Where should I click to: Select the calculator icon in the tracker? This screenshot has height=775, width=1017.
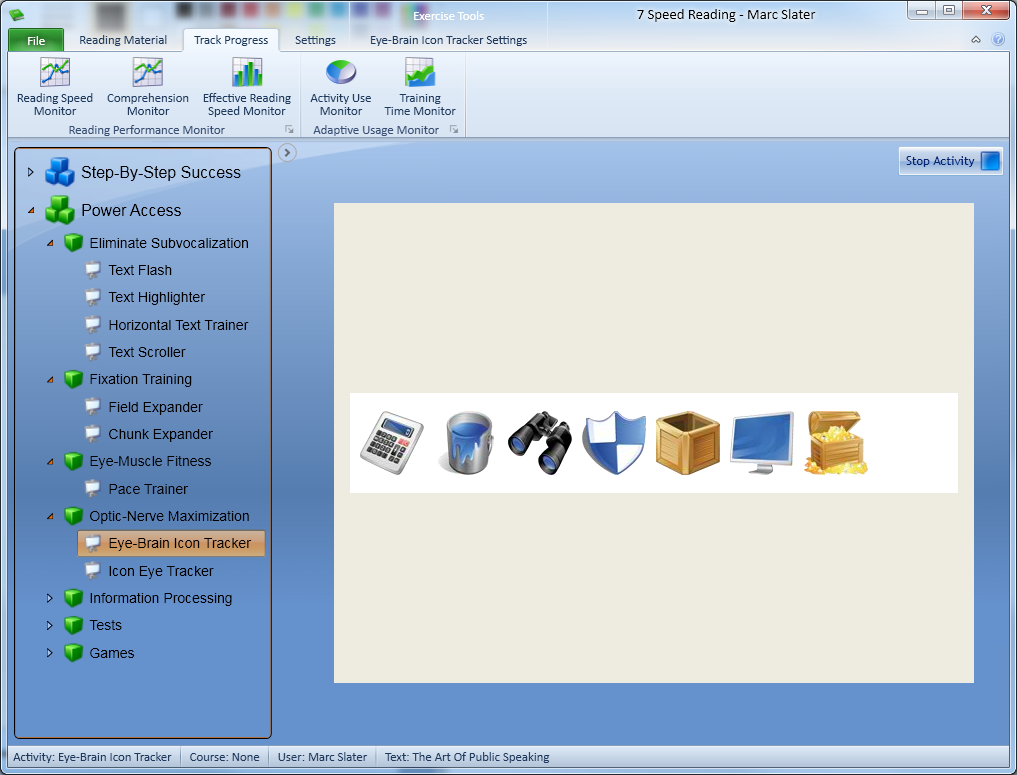pyautogui.click(x=391, y=443)
